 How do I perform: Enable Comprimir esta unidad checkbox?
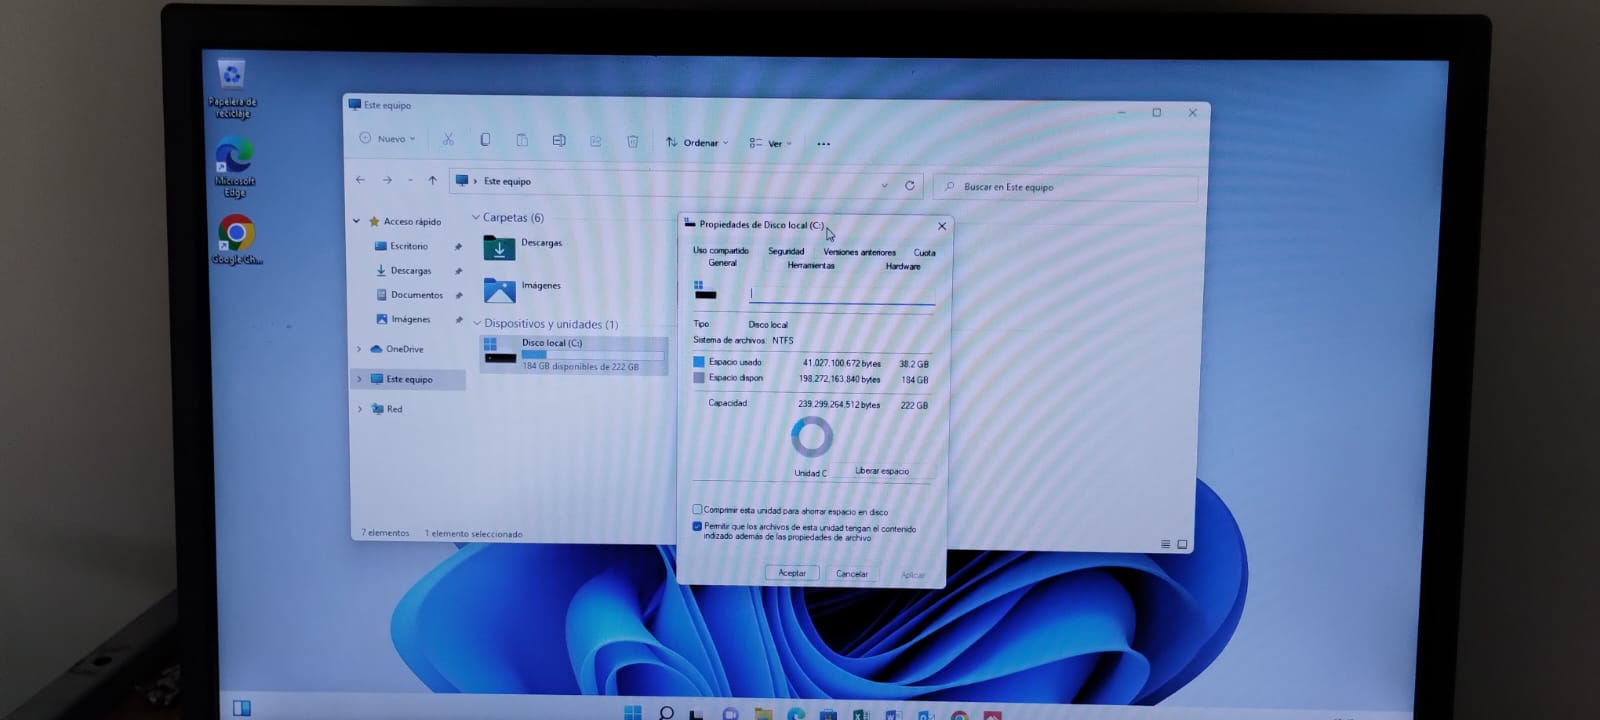pos(697,510)
